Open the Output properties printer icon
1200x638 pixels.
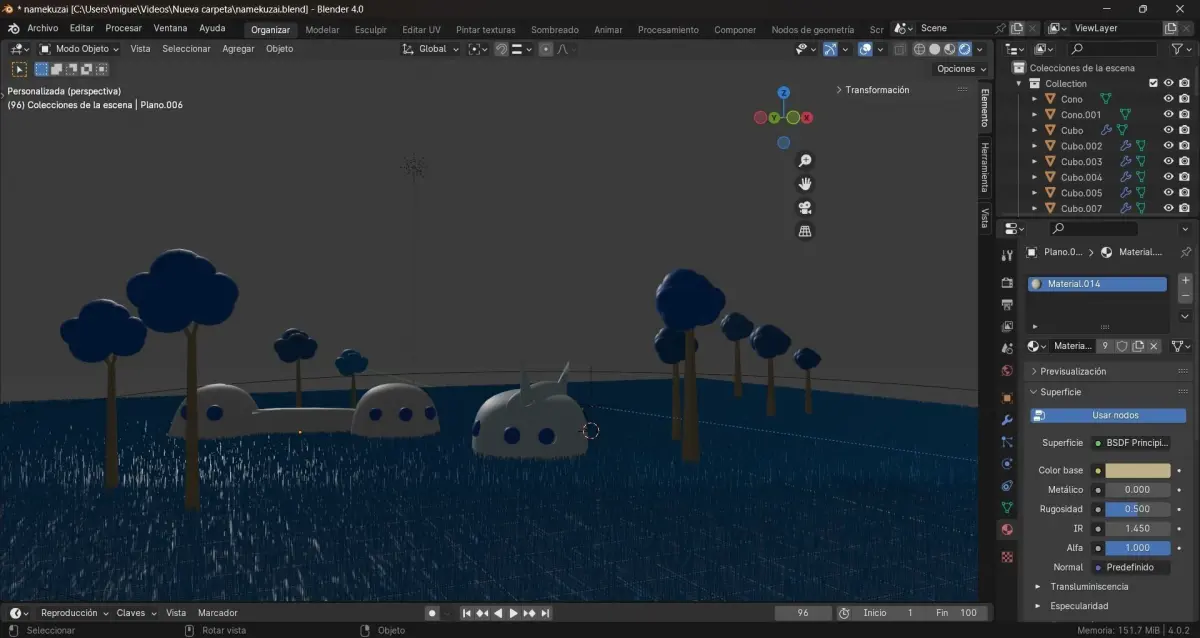tap(1007, 304)
